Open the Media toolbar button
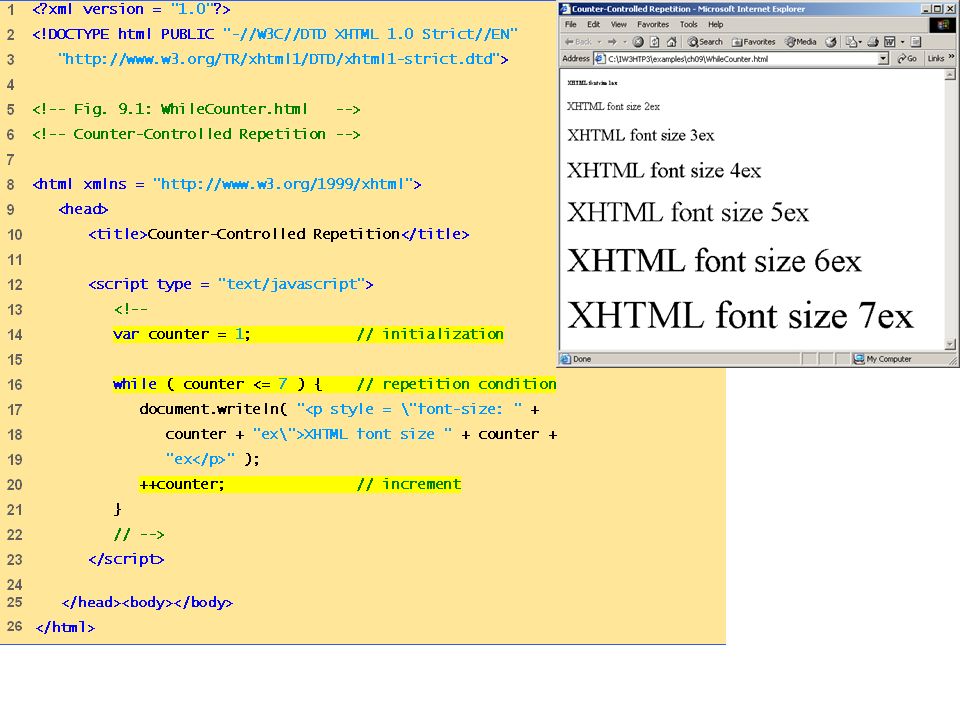The image size is (960, 720). pos(801,42)
